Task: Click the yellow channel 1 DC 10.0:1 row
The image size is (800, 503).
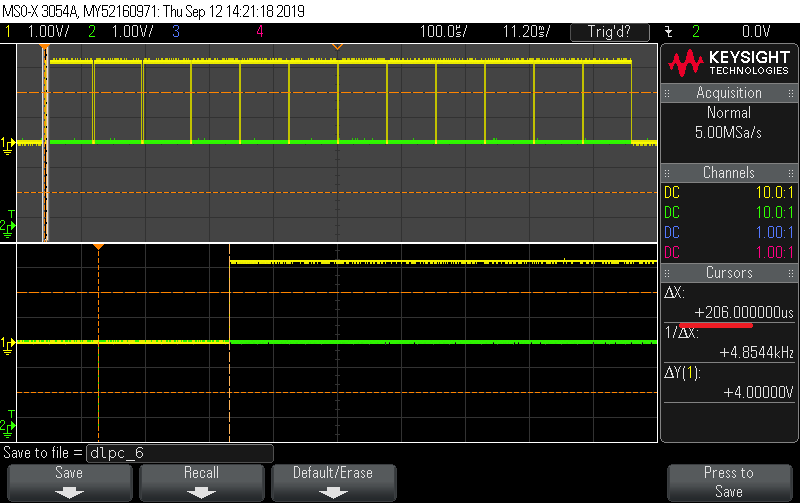Action: (729, 193)
